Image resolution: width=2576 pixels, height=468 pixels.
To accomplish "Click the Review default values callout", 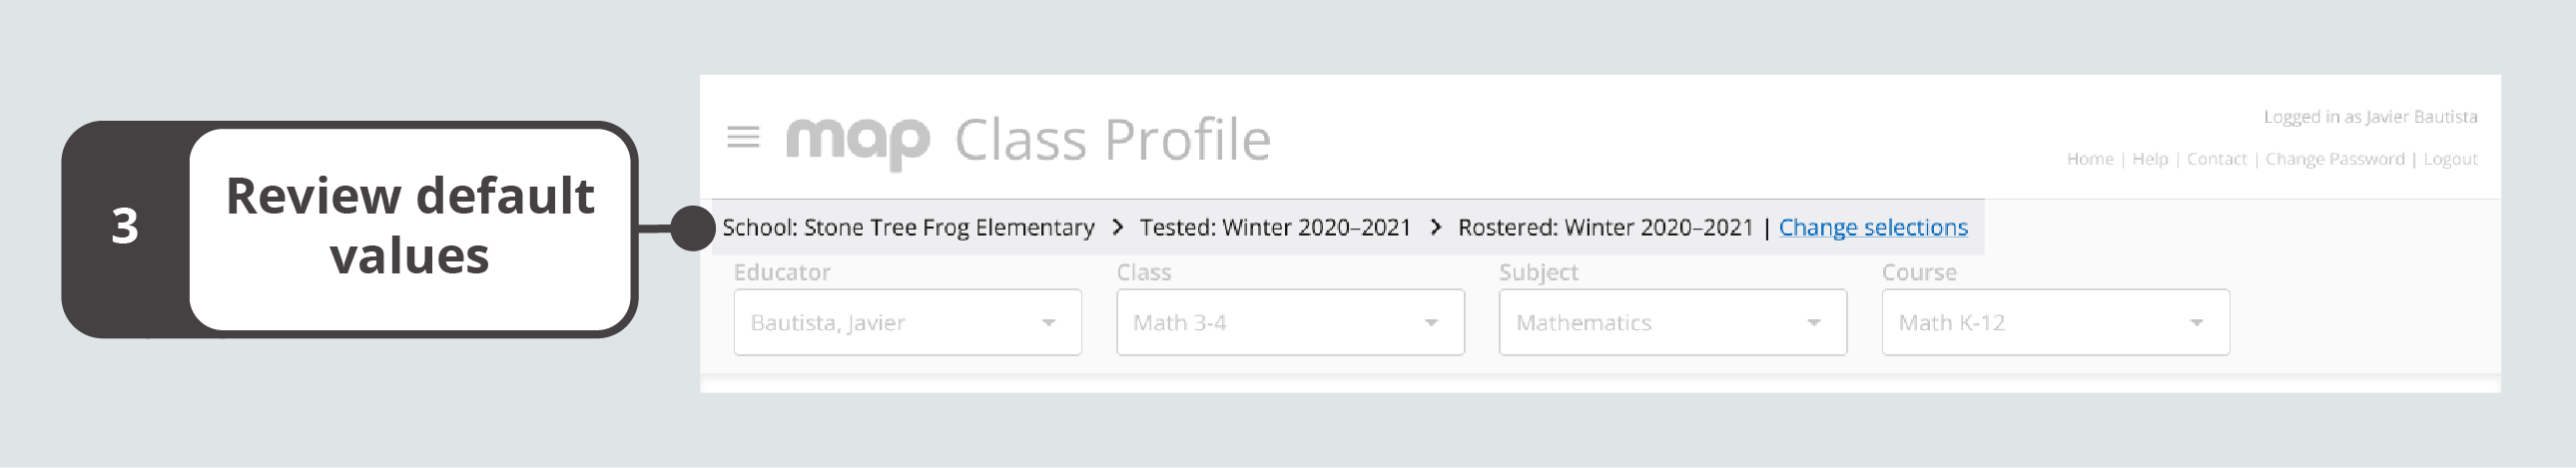I will coord(410,226).
